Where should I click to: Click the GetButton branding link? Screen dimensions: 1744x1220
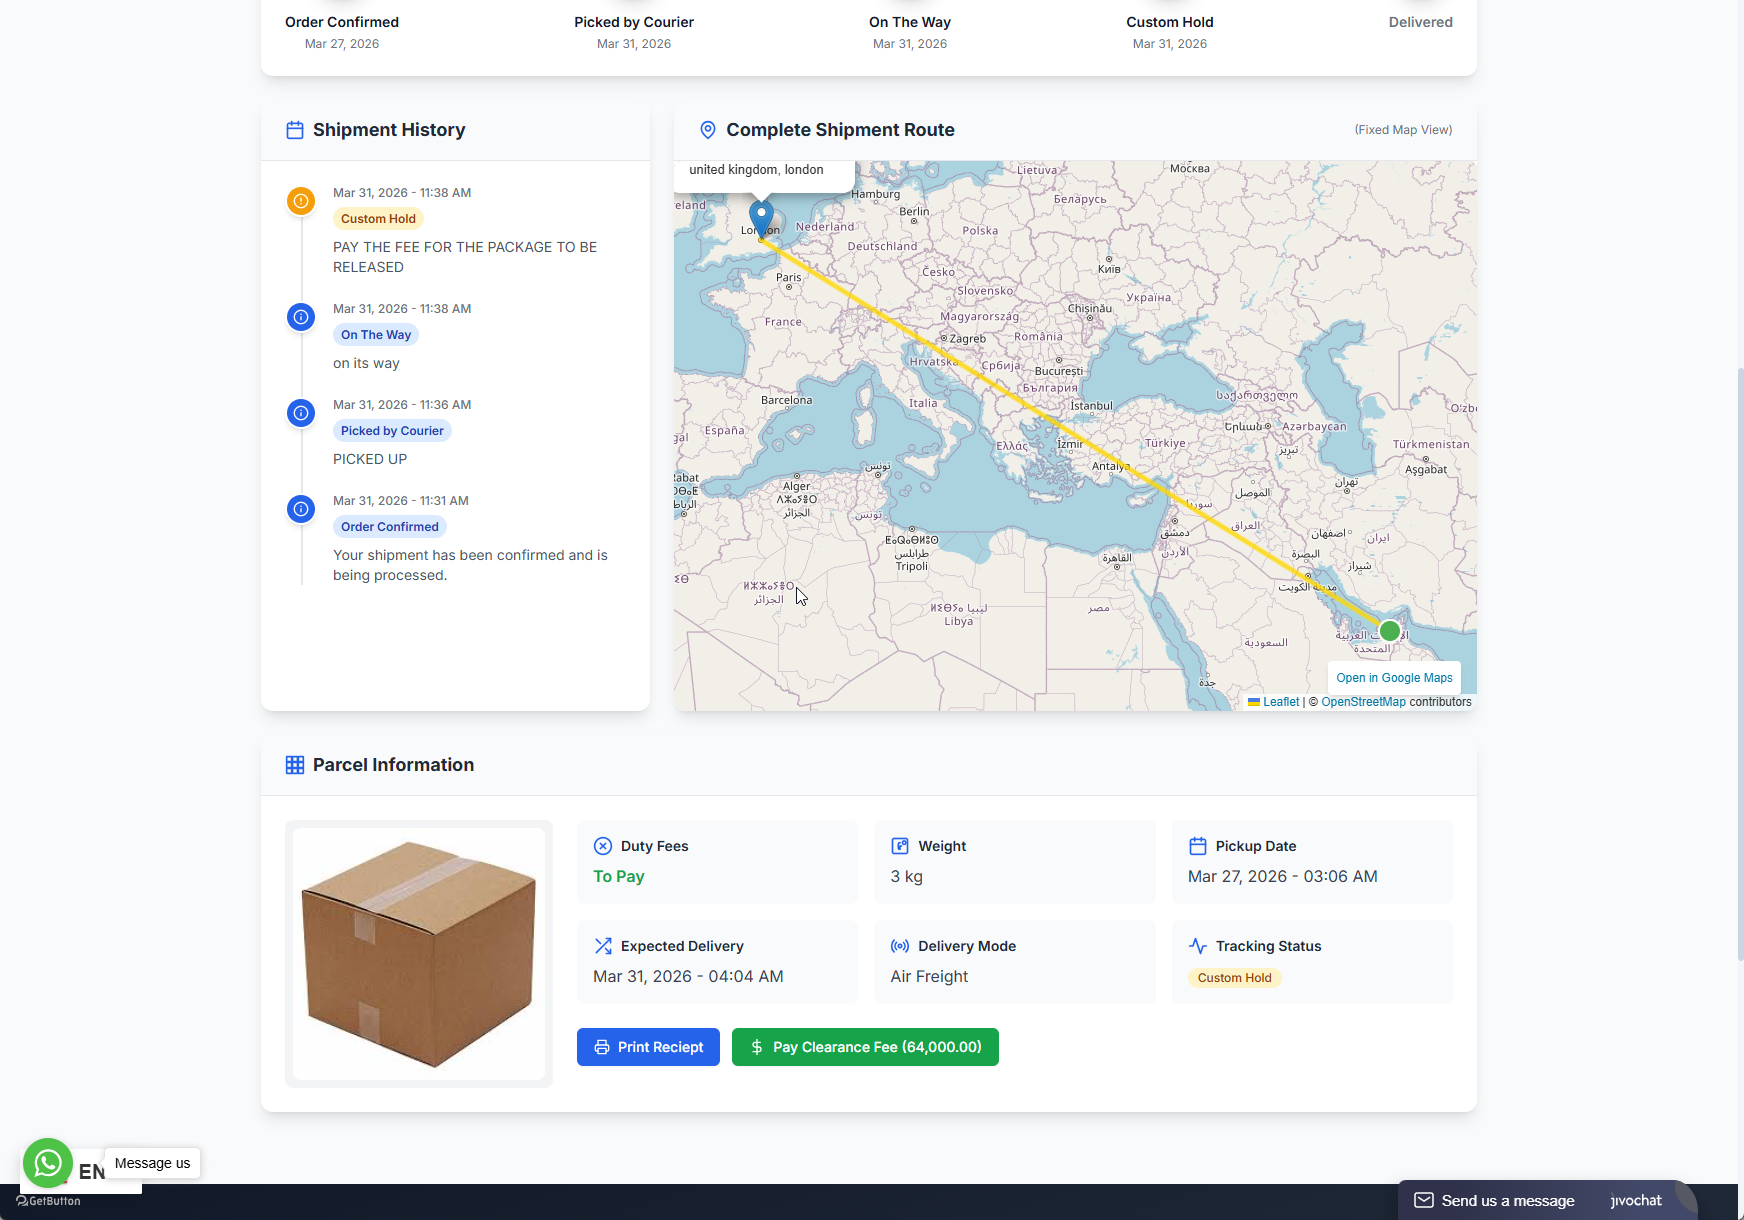point(48,1201)
